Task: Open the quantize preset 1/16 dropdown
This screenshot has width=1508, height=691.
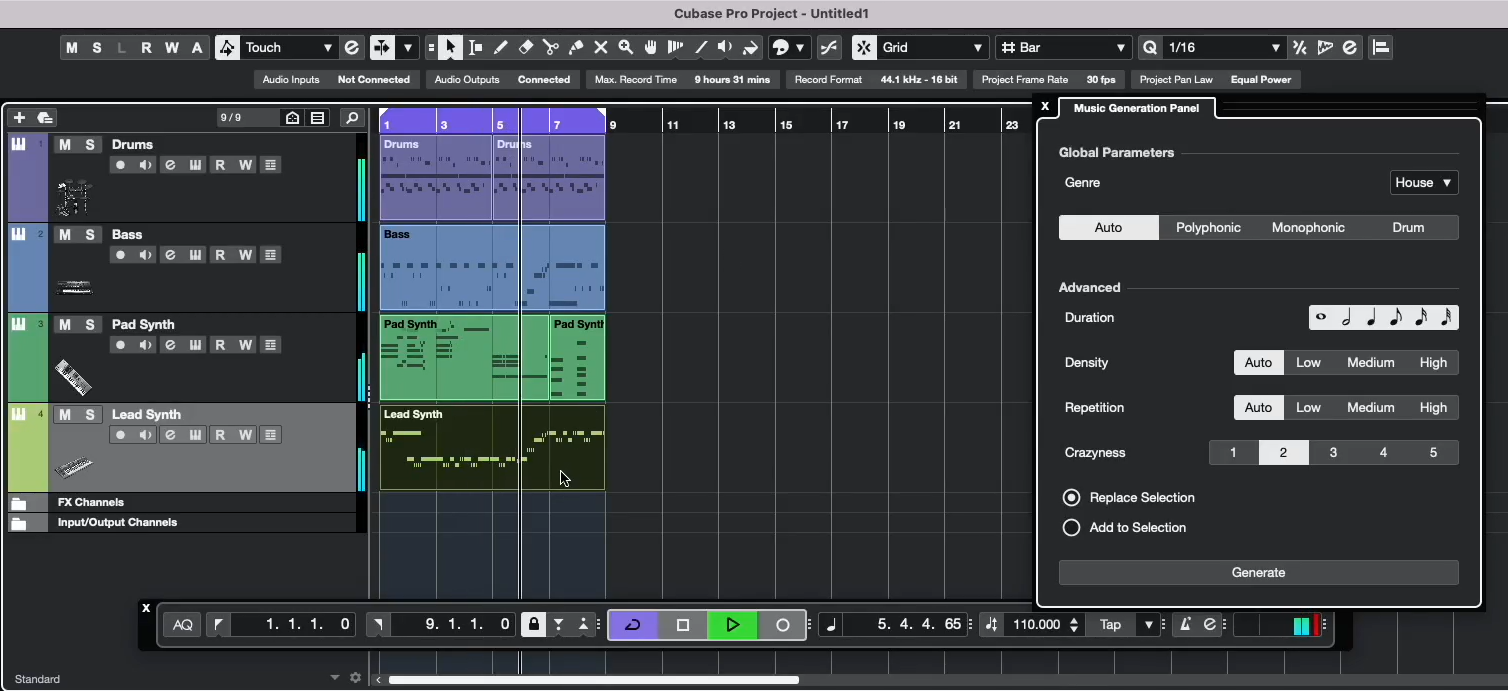Action: [1220, 47]
